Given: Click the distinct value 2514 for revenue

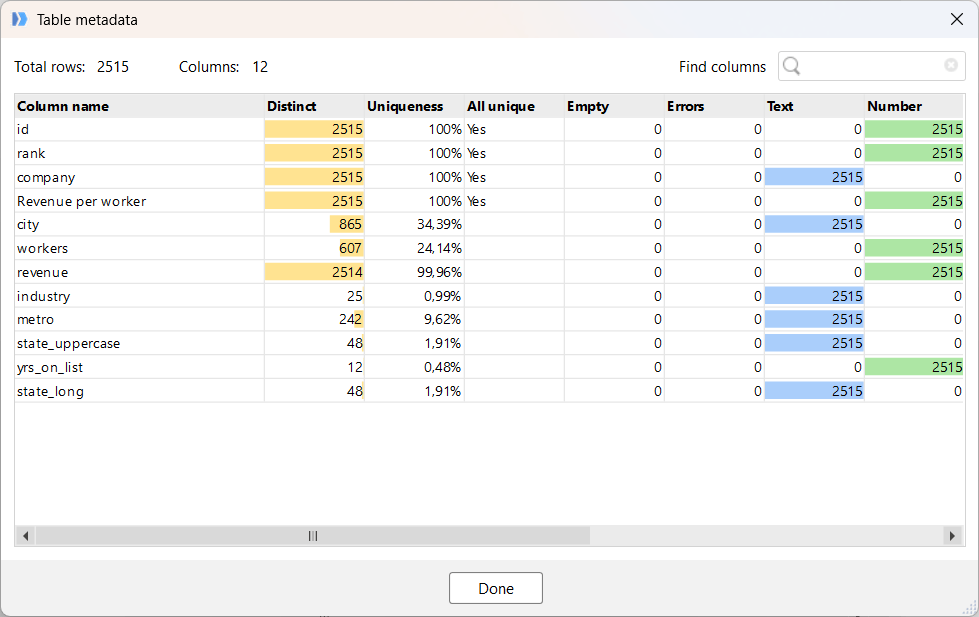Looking at the screenshot, I should 347,272.
